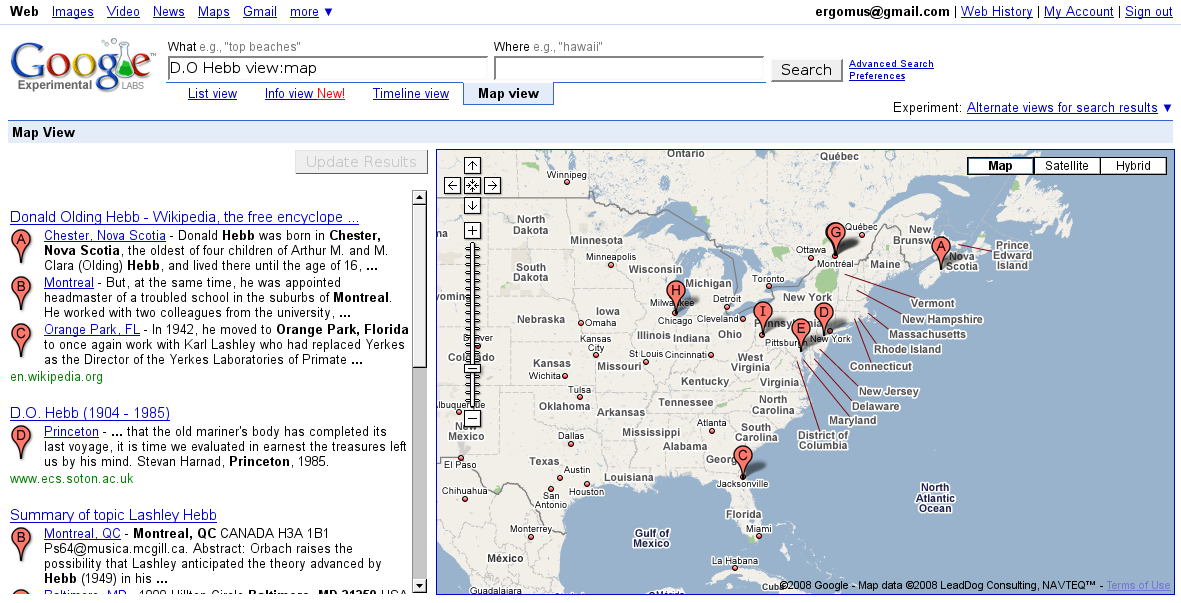Click map marker A in Nova Scotia

940,252
